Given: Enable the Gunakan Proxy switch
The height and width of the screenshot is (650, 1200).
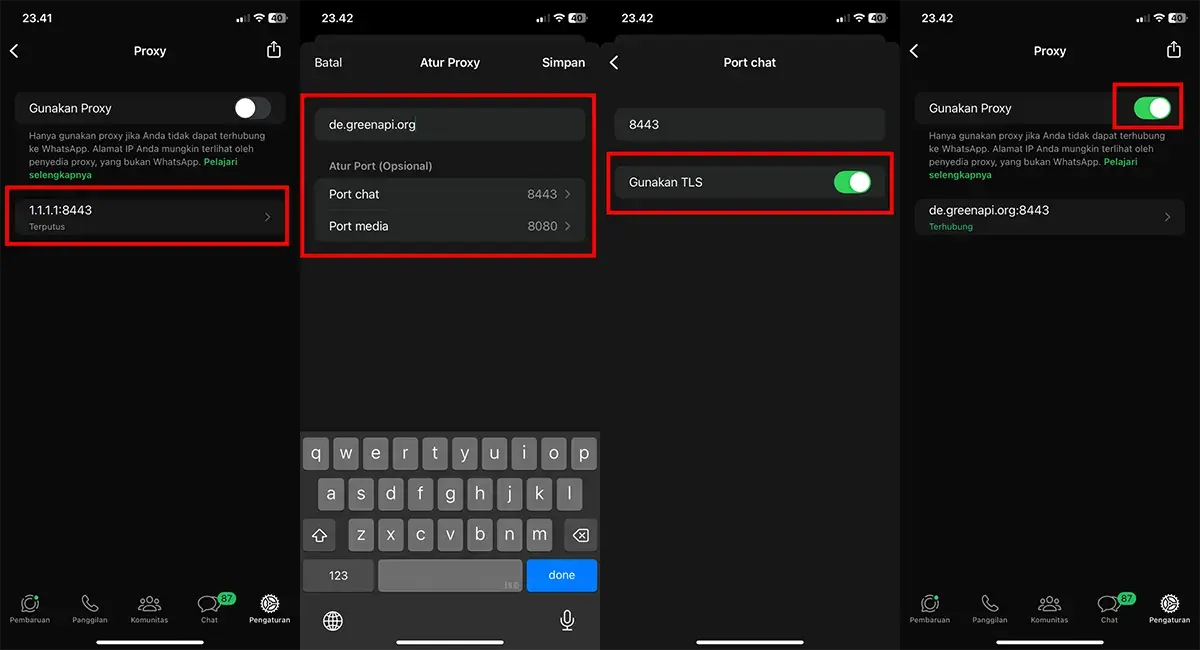Looking at the screenshot, I should 252,108.
